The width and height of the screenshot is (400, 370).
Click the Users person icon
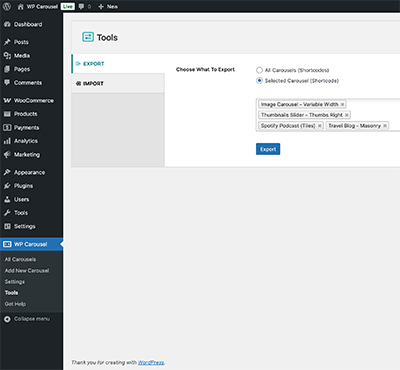pyautogui.click(x=7, y=199)
